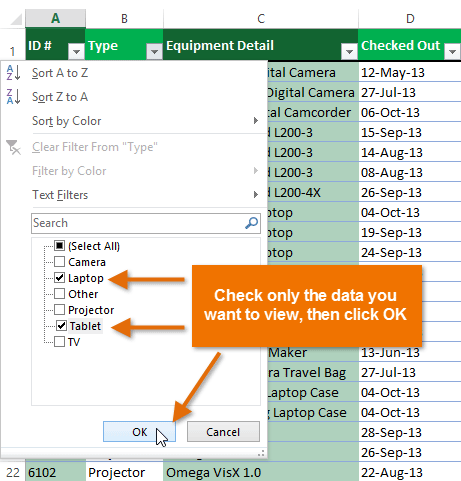The width and height of the screenshot is (461, 481).
Task: Open the Checked Out filter dropdown
Action: [x=453, y=52]
